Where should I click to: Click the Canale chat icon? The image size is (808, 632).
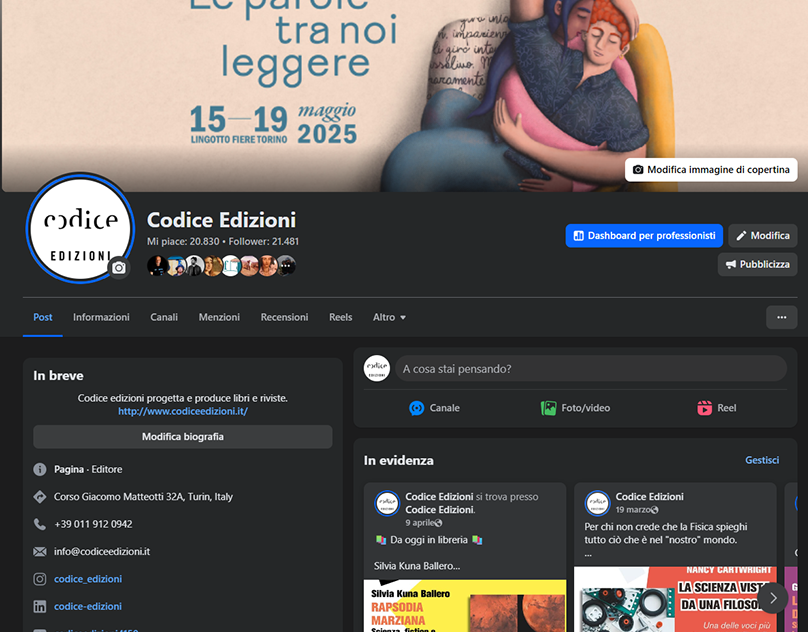coord(416,408)
